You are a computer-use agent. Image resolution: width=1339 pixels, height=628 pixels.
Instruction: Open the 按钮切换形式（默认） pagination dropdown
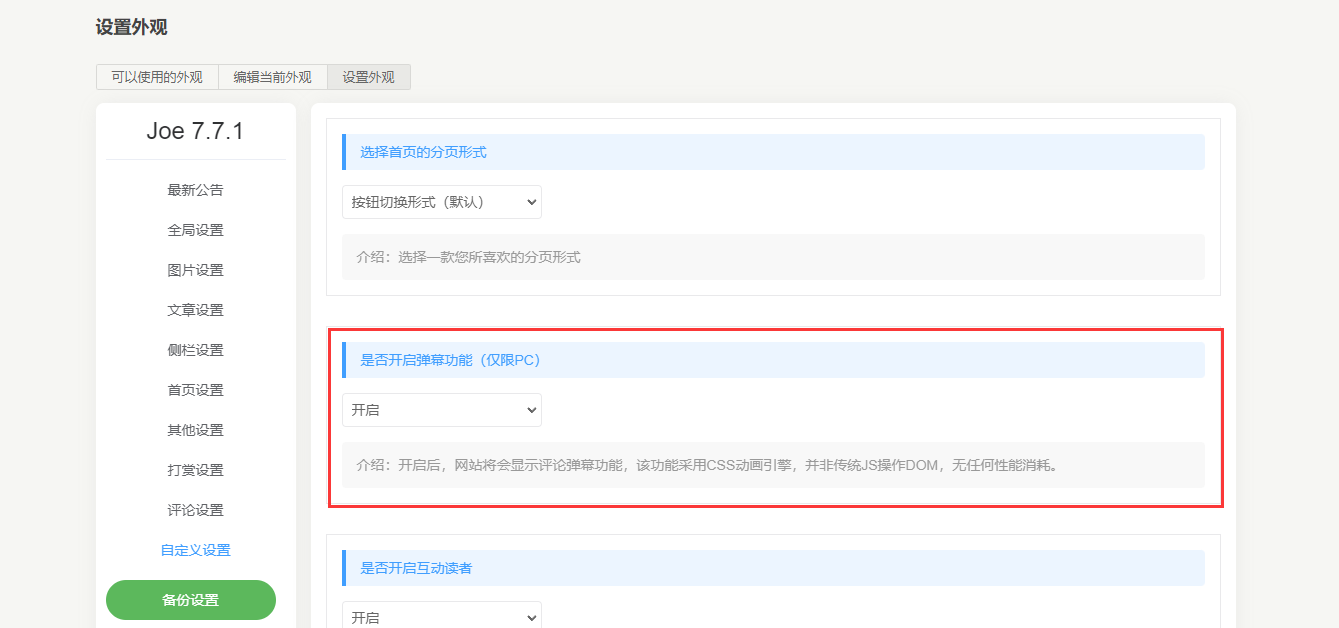point(442,202)
